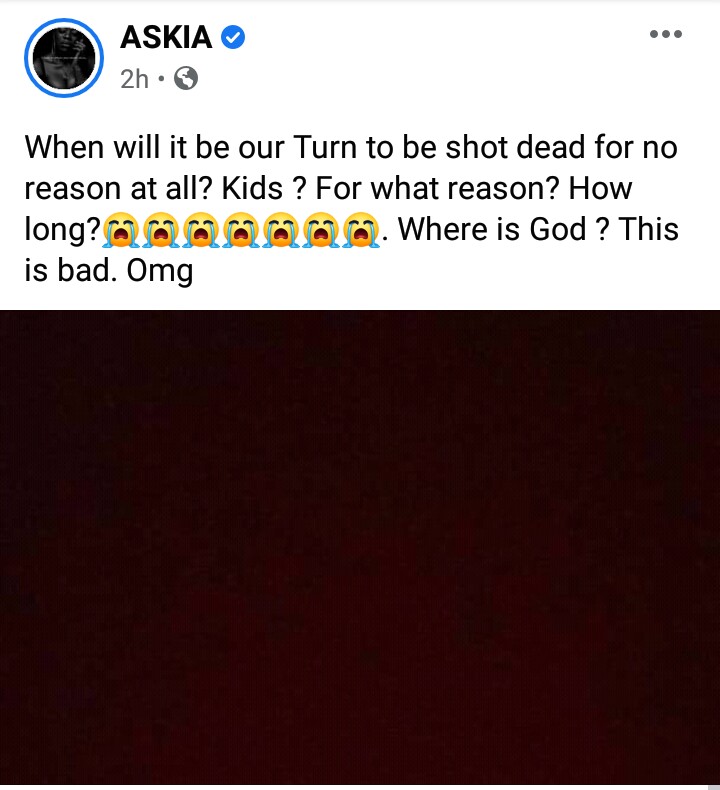Click the first crying emoji after "long?"
The width and height of the screenshot is (720, 790).
[x=121, y=230]
